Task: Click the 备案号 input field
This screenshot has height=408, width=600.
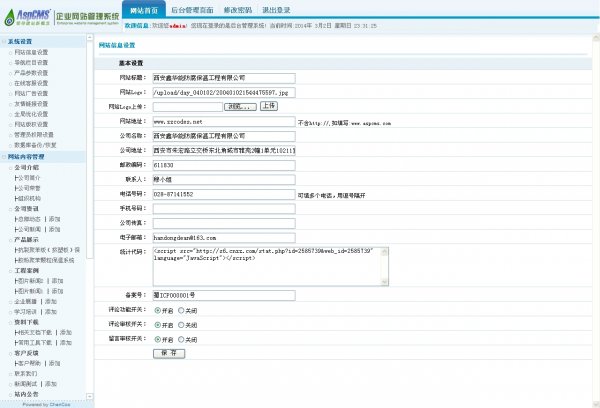Action: click(224, 295)
